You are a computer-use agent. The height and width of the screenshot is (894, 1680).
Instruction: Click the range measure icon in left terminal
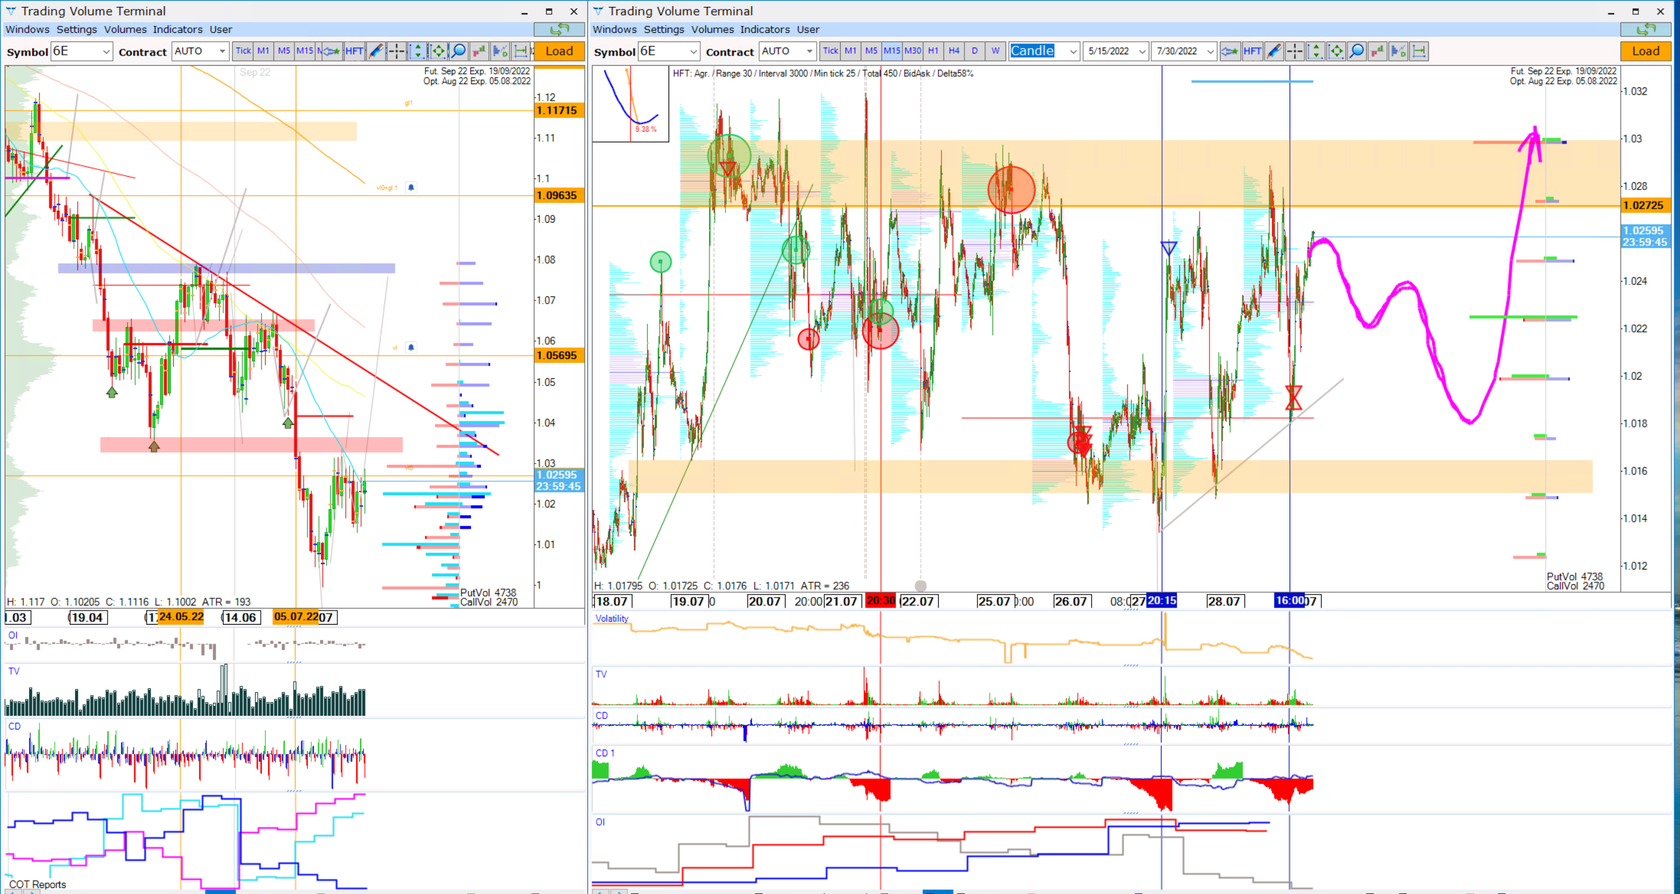(521, 51)
